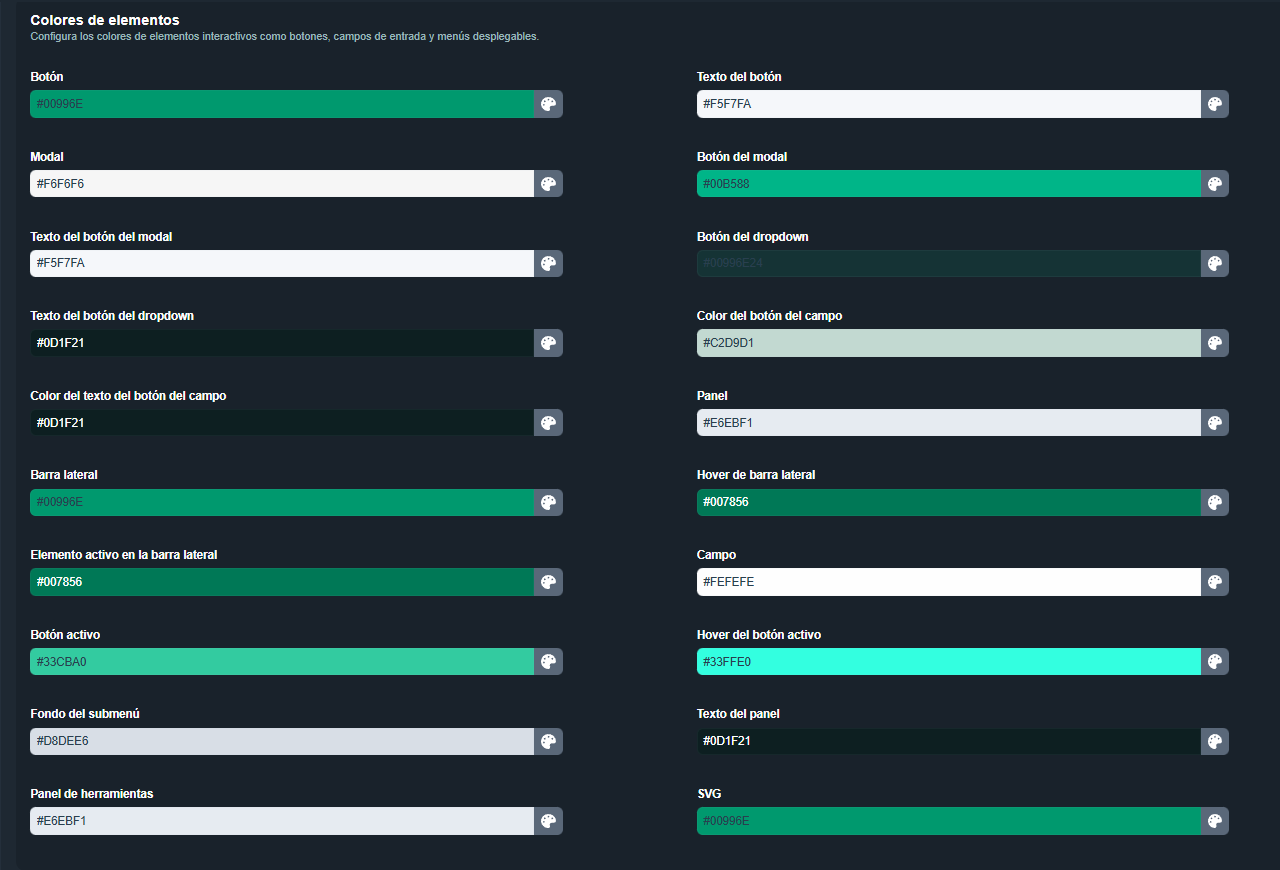Viewport: 1280px width, 870px height.
Task: Open the palette icon for Barra lateral
Action: (548, 502)
